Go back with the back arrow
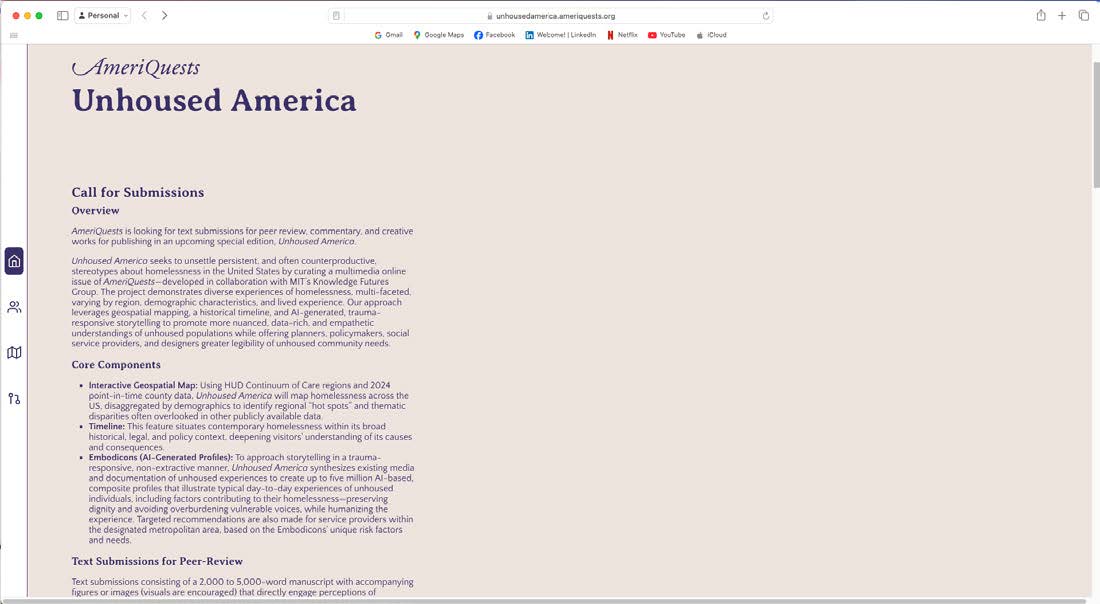This screenshot has width=1100, height=604. pyautogui.click(x=145, y=15)
